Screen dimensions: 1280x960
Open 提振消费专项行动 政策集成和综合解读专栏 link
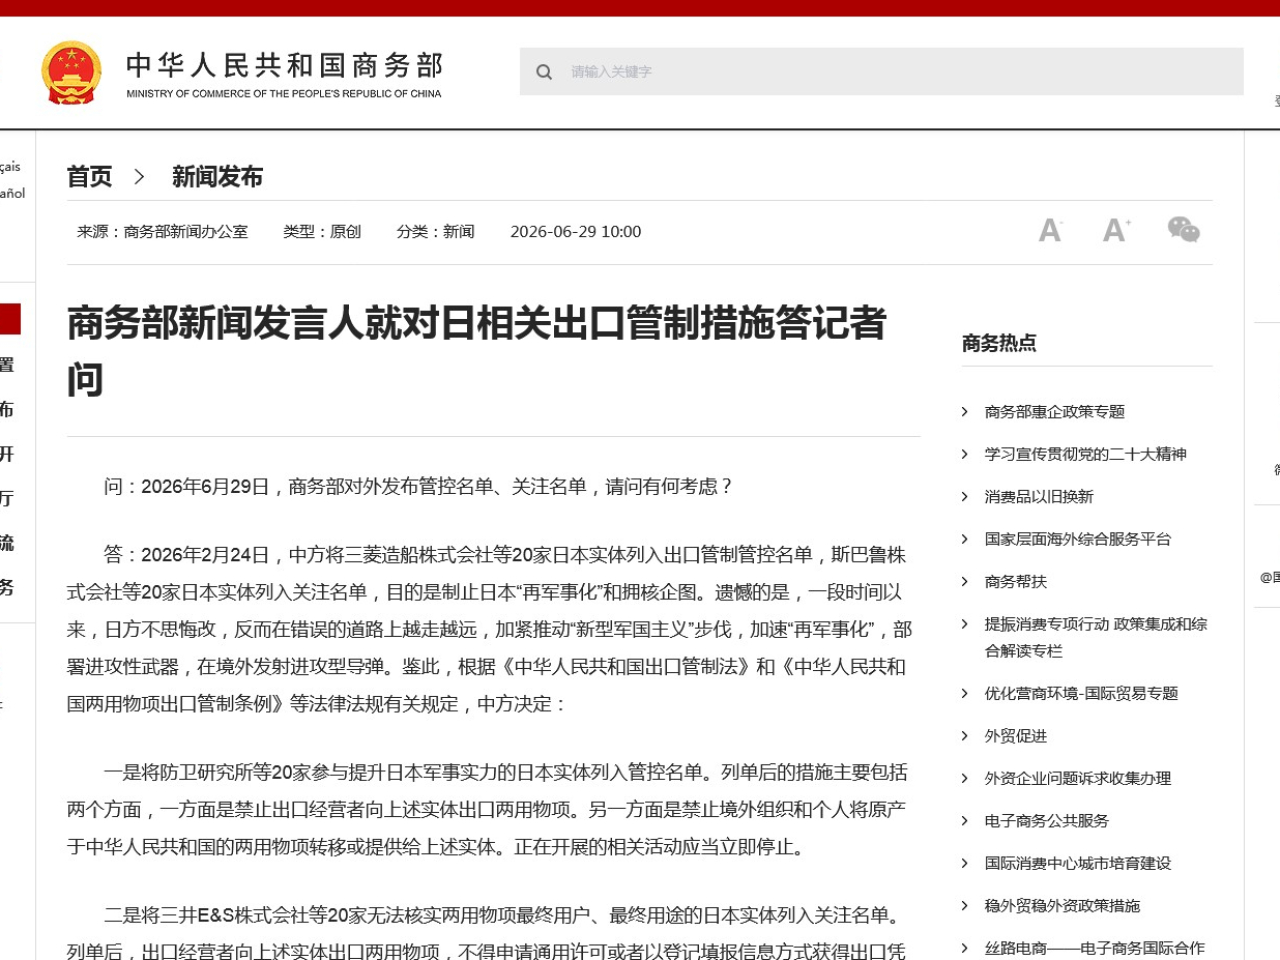point(1096,637)
